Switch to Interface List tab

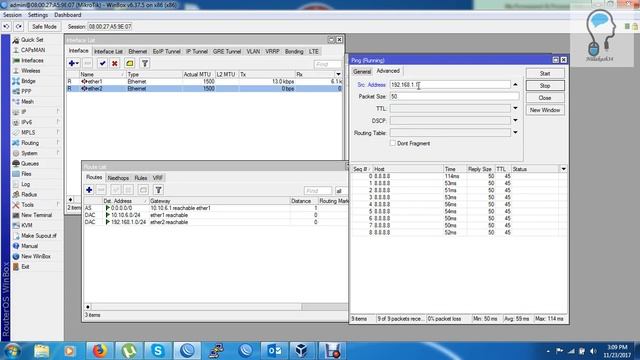(108, 51)
